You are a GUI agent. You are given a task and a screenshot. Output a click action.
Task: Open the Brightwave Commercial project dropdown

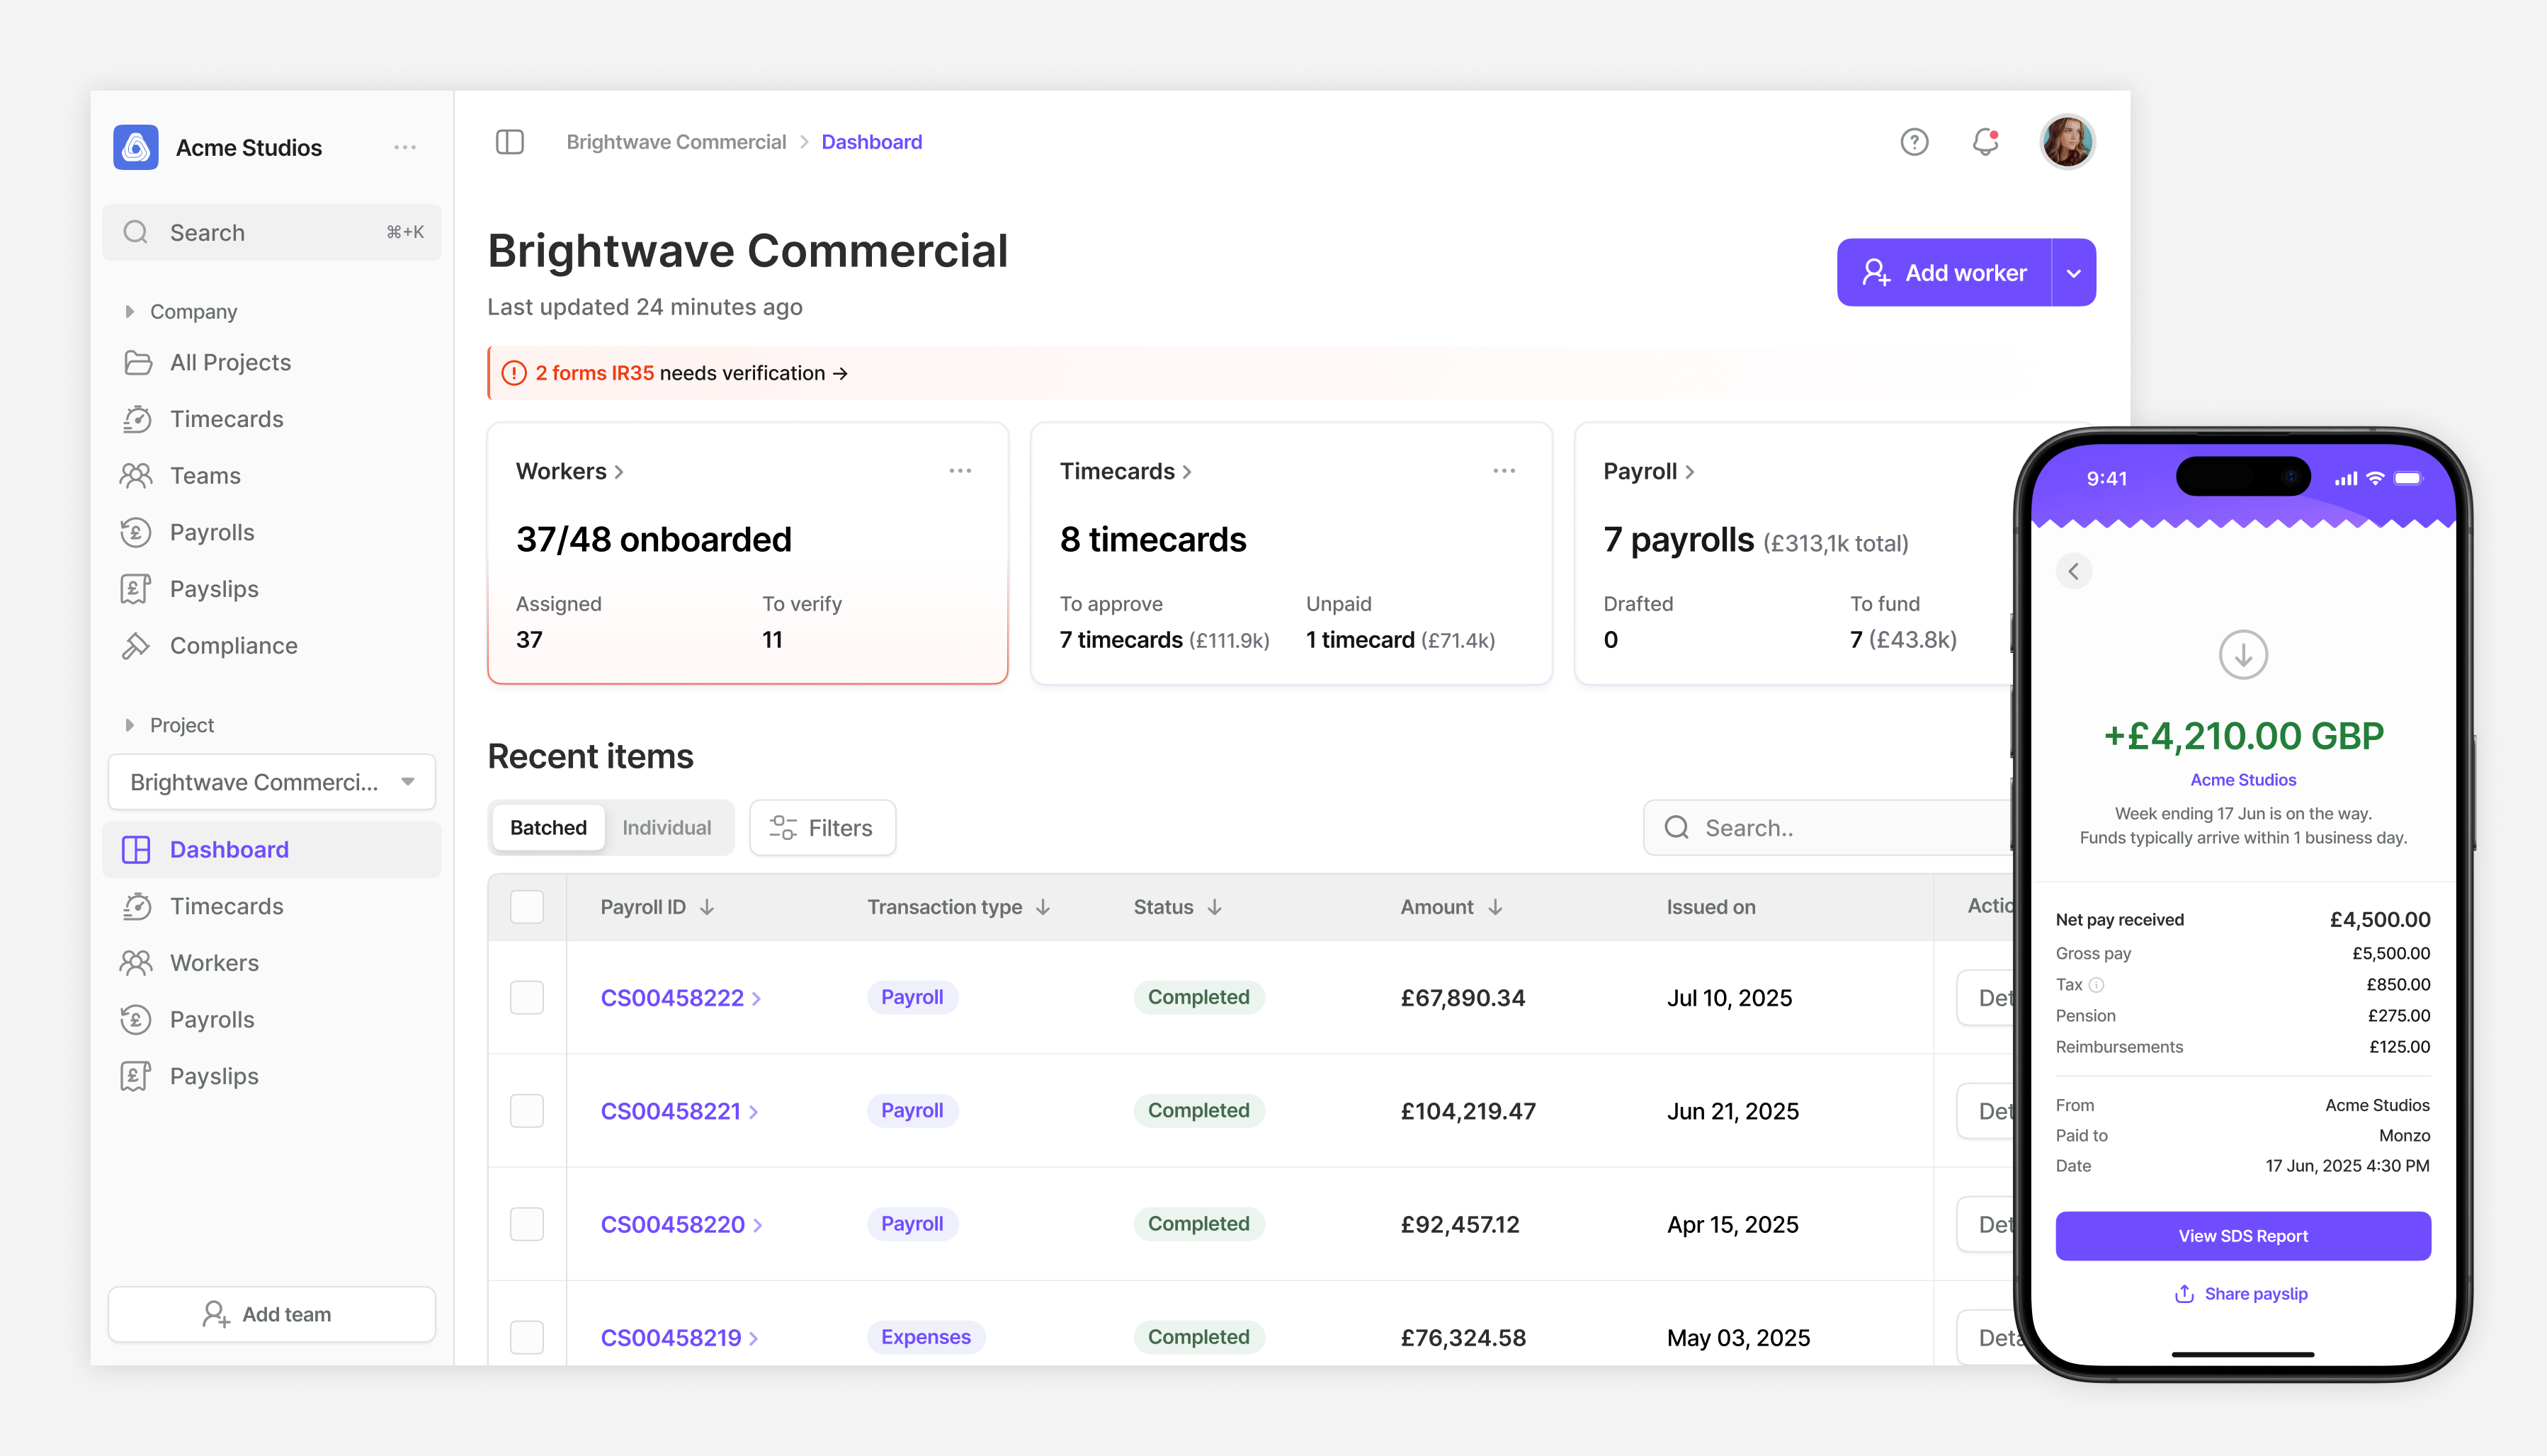272,782
